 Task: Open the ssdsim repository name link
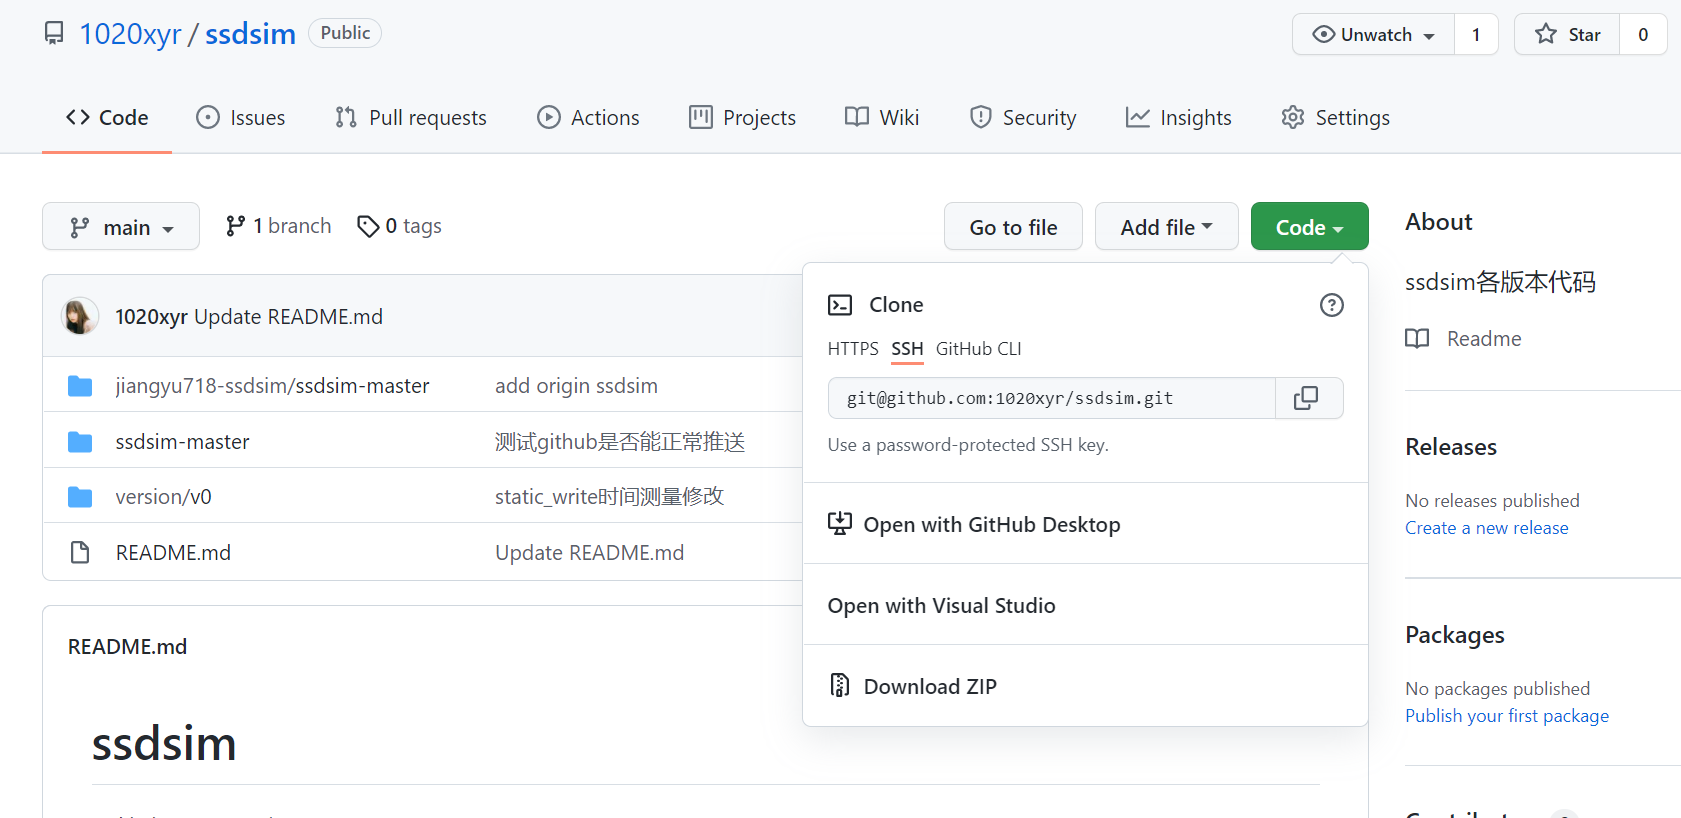(250, 34)
